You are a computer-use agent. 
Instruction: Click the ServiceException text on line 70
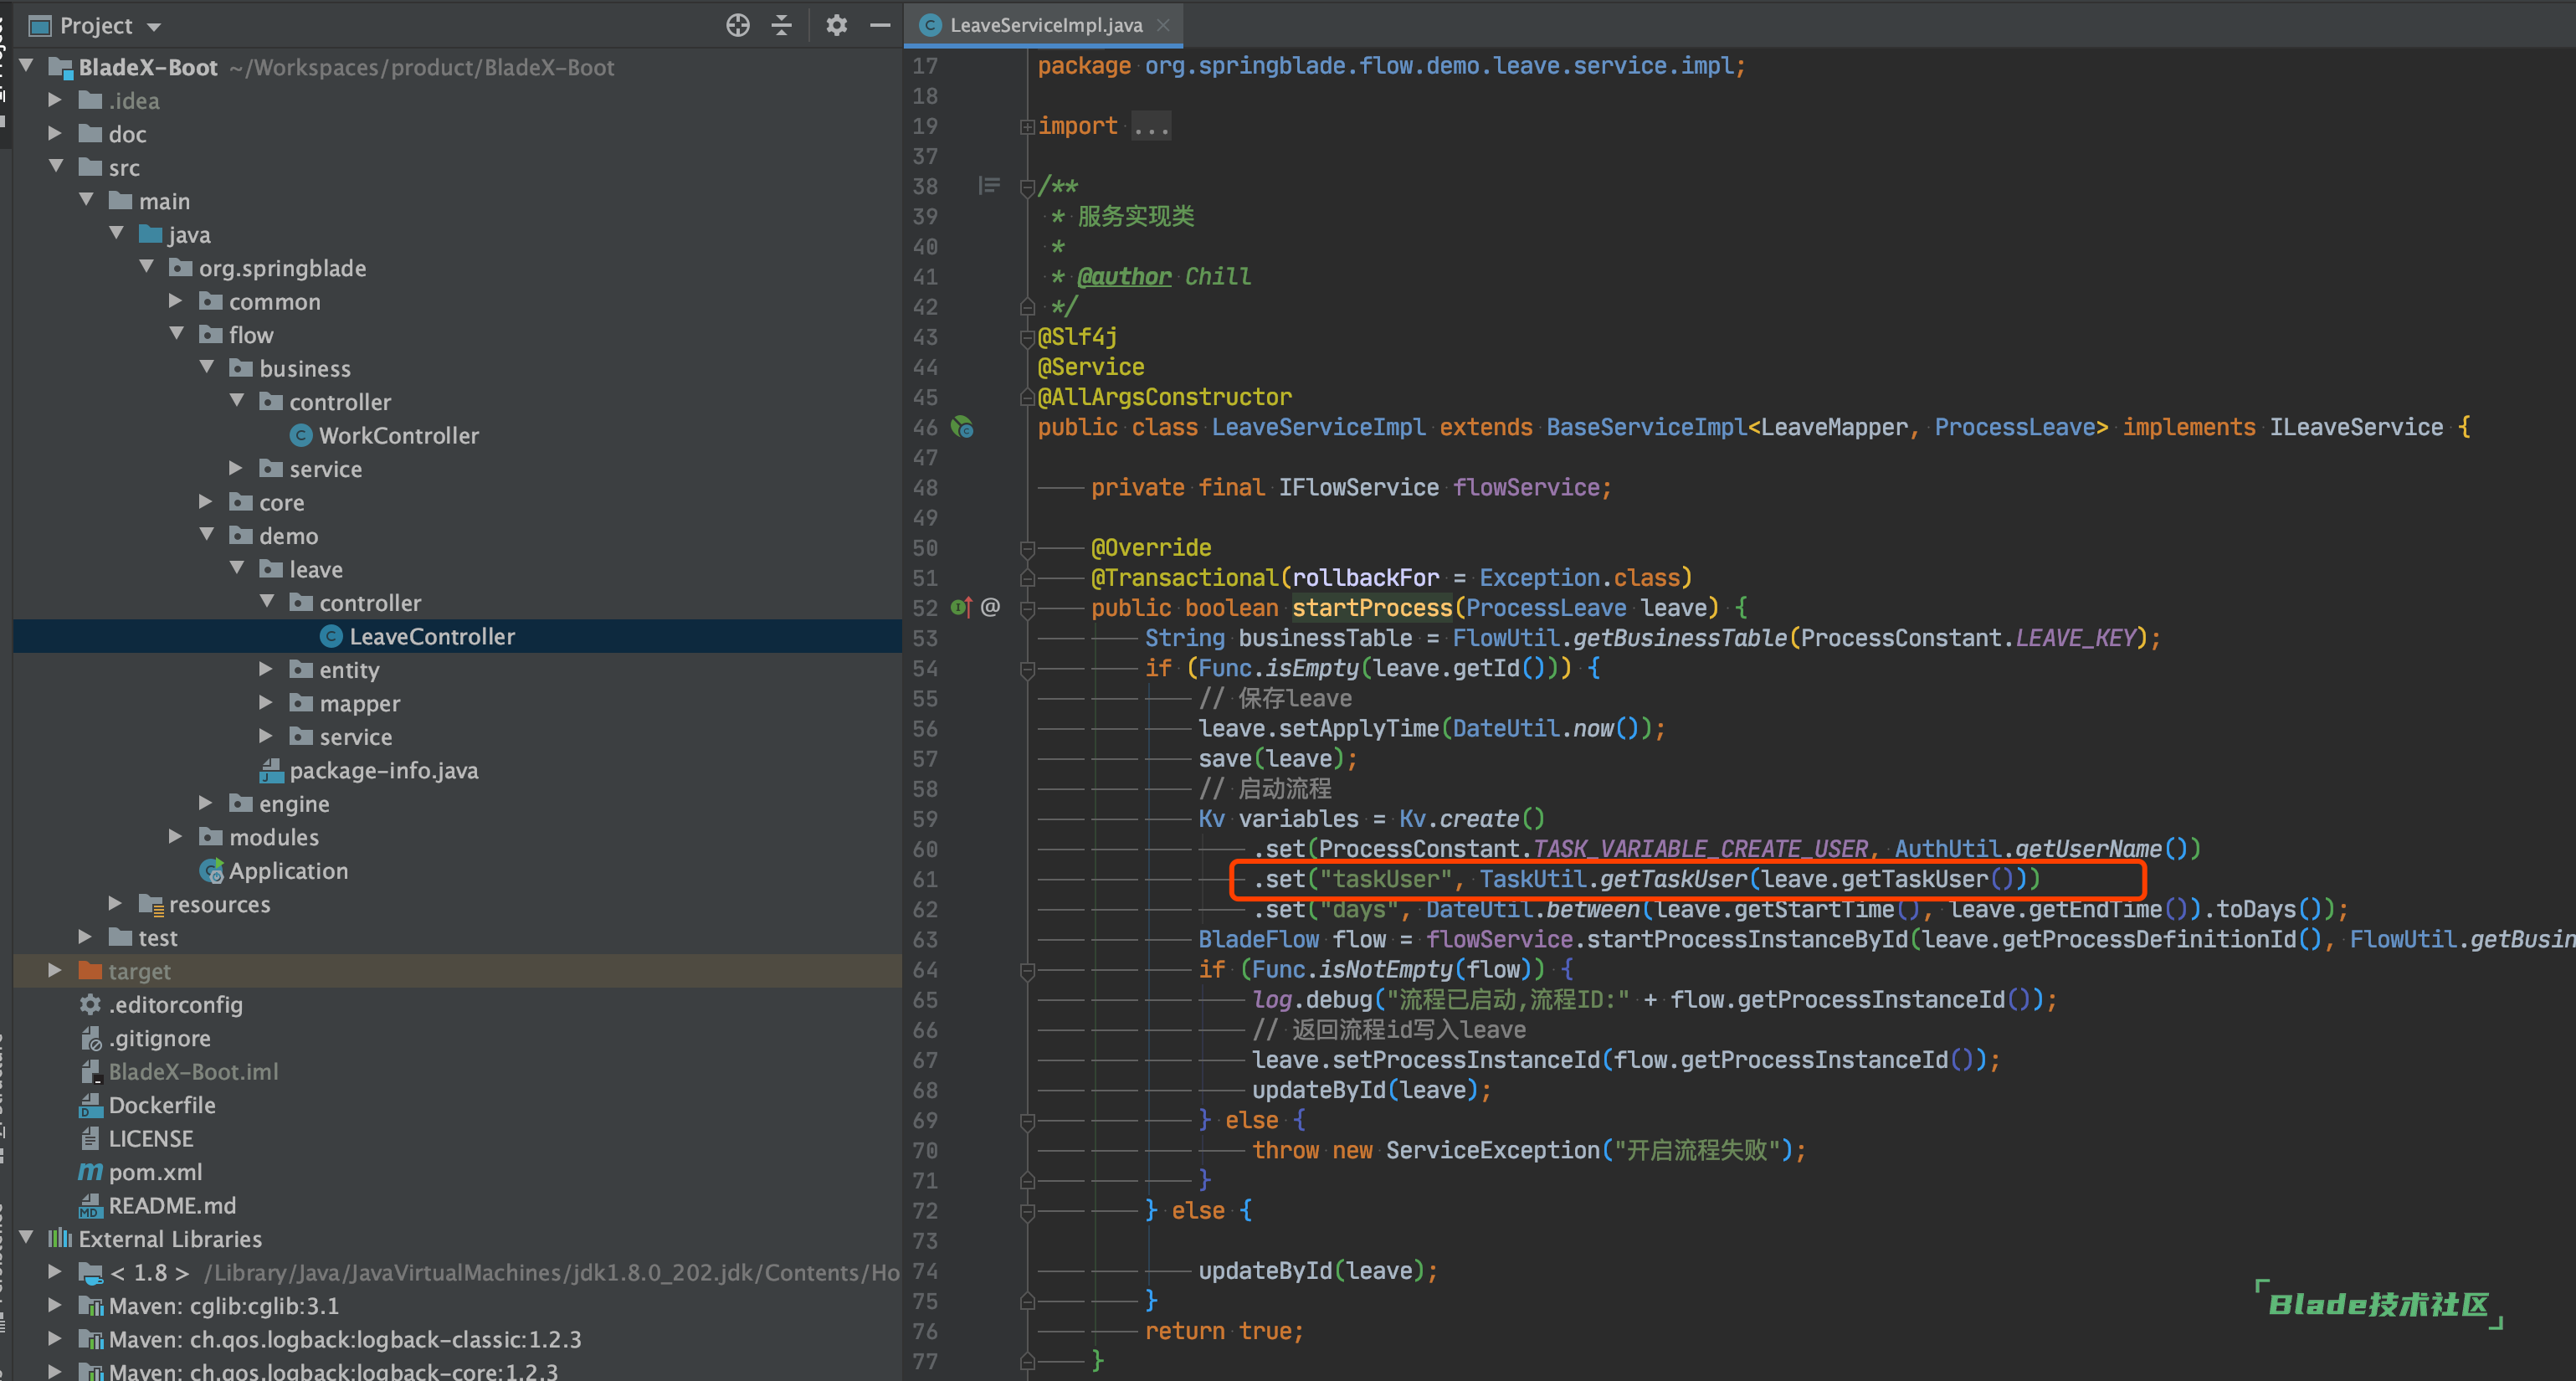[x=1492, y=1150]
